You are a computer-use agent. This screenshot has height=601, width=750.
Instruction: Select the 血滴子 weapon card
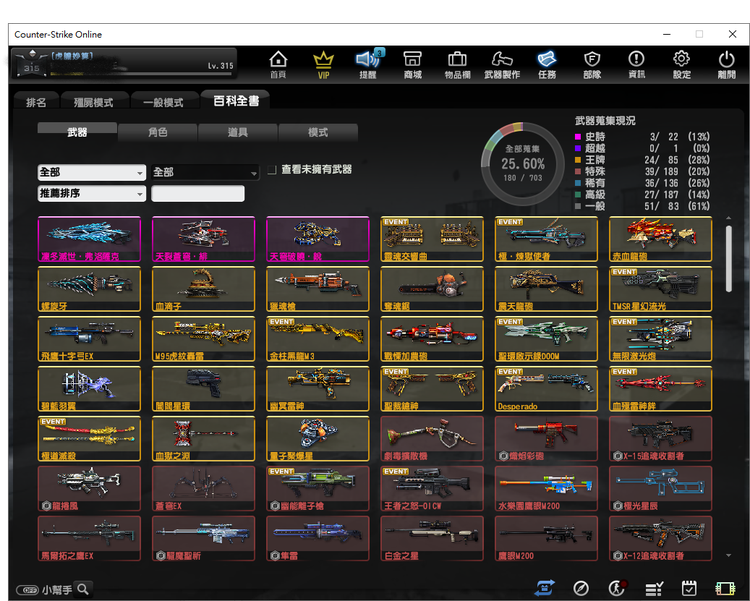click(x=203, y=289)
